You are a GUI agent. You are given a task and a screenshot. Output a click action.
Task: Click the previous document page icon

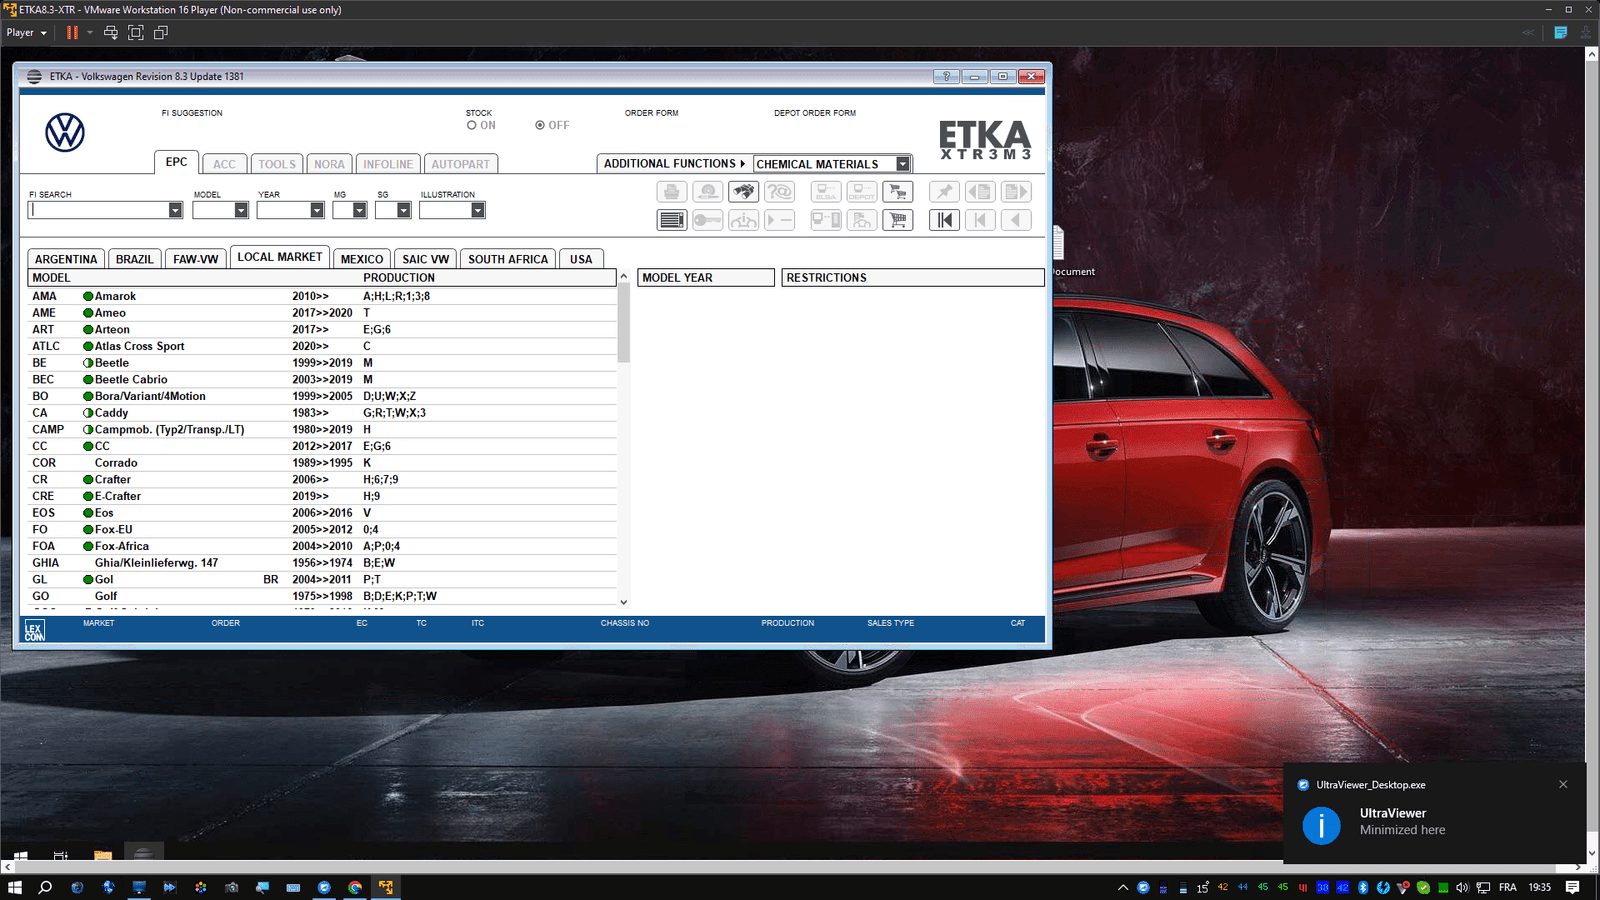[980, 192]
